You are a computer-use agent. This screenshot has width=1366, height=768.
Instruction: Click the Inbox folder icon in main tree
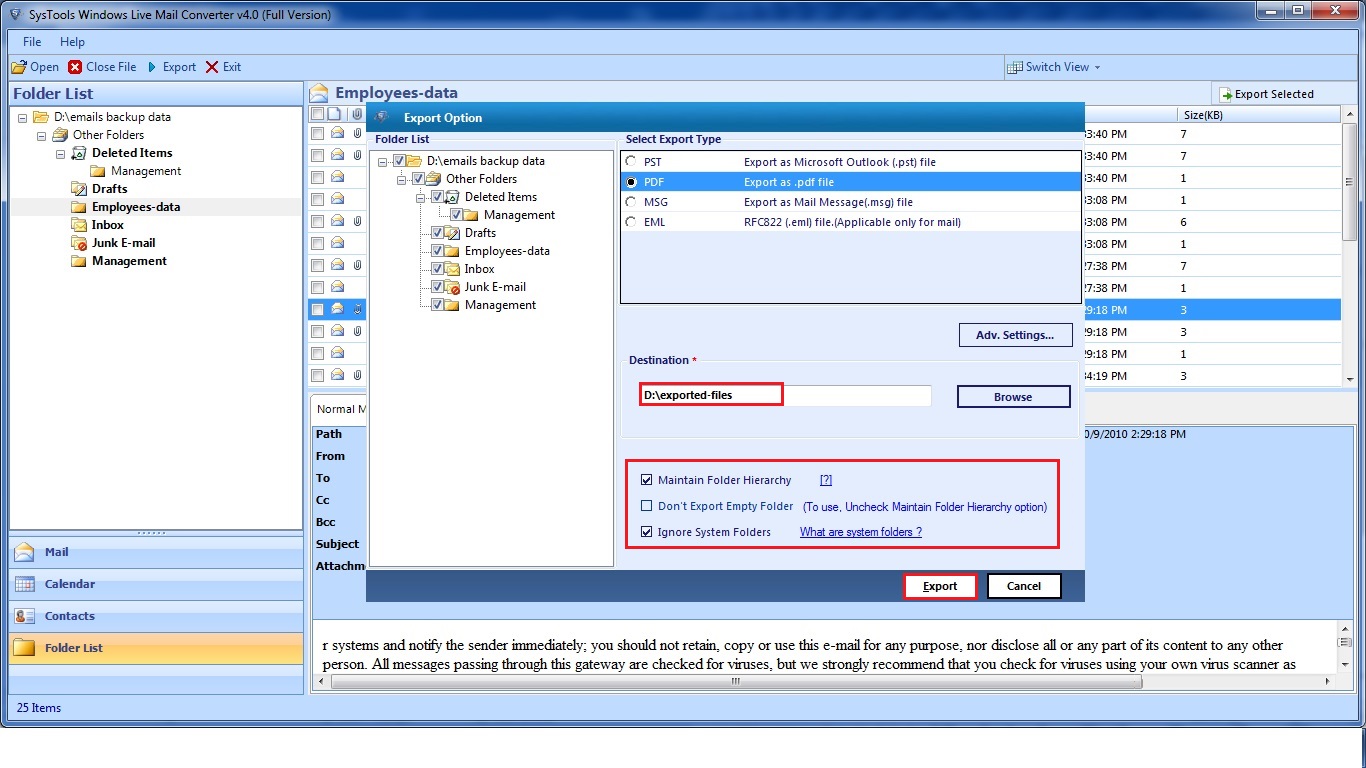tap(79, 225)
